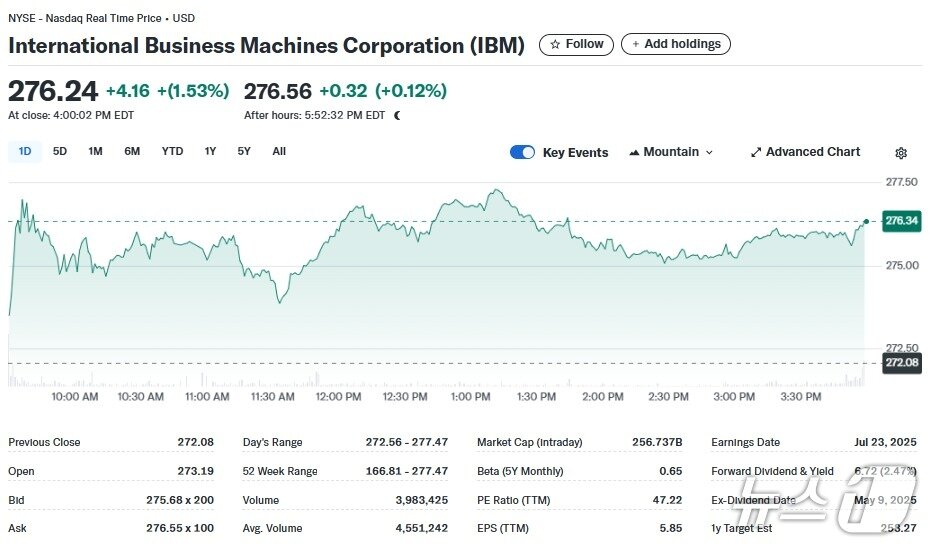Click the closing price 276.24
Viewport: 930px width, 547px height.
(53, 91)
